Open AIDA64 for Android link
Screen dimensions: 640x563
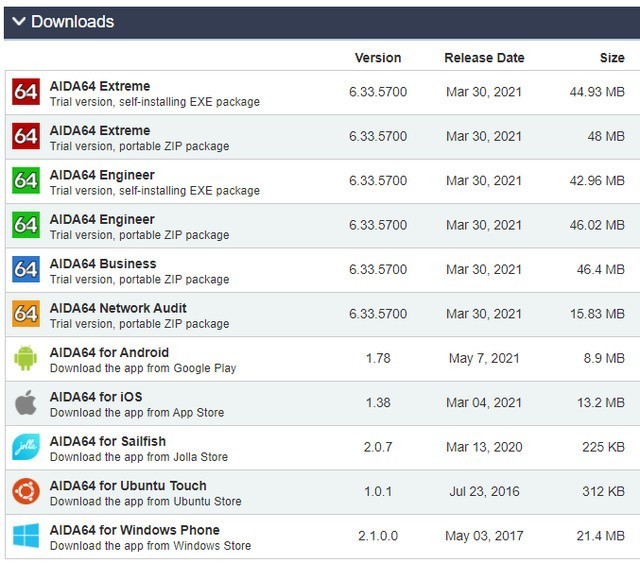tap(109, 352)
